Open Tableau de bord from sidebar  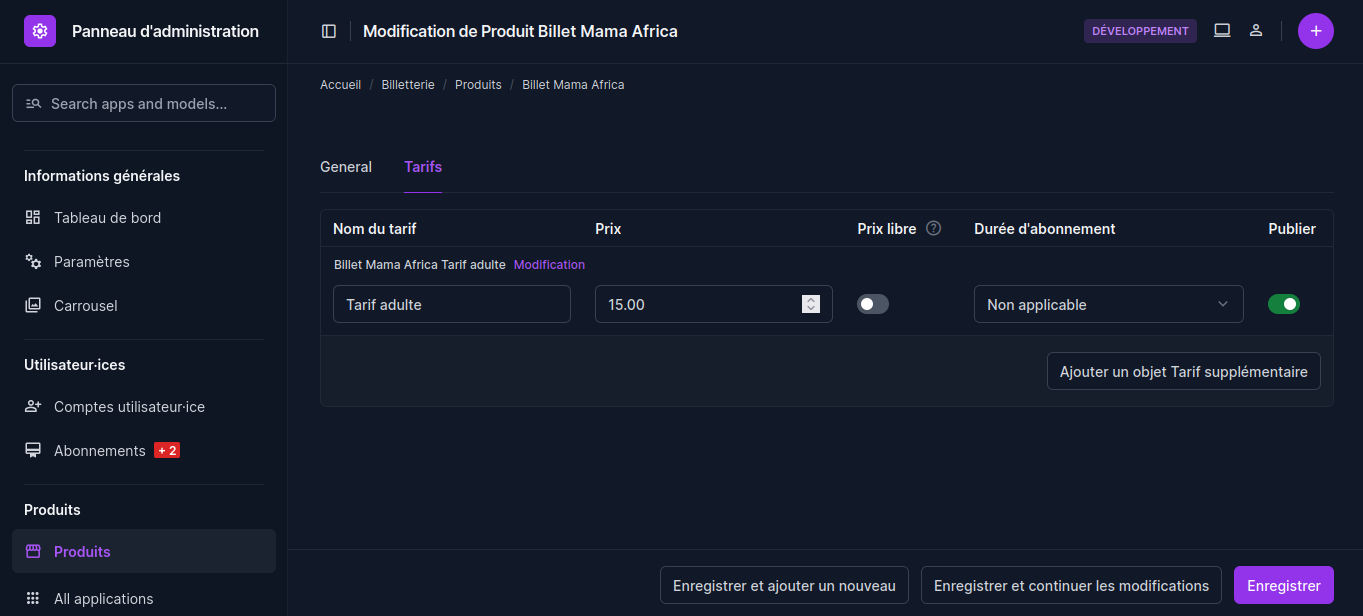point(107,218)
